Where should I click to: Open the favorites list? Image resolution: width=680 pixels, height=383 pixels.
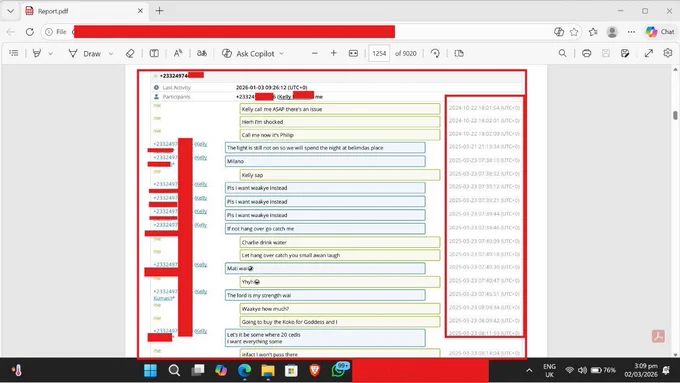(593, 32)
